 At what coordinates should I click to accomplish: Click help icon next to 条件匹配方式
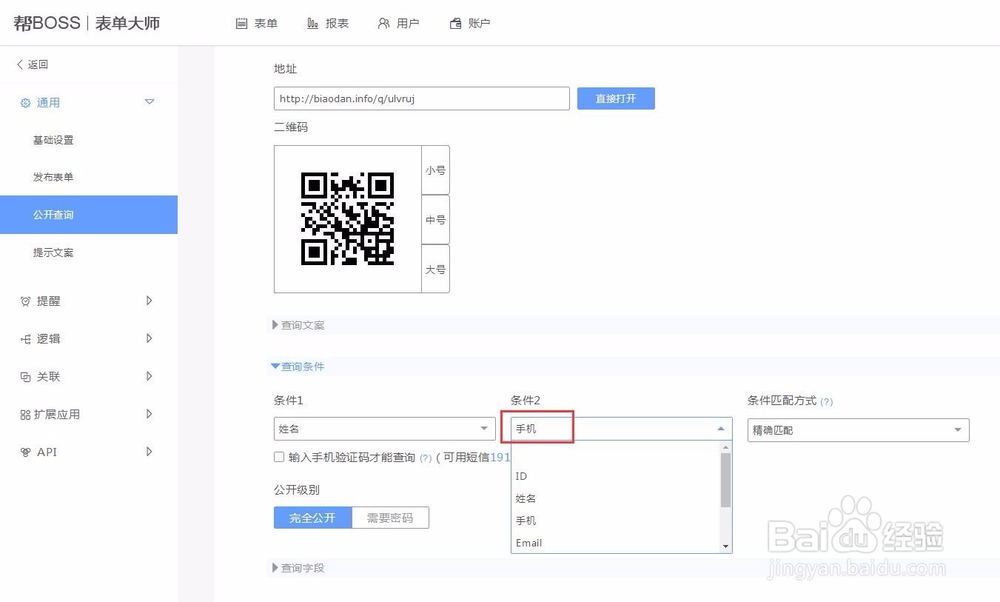coord(827,402)
